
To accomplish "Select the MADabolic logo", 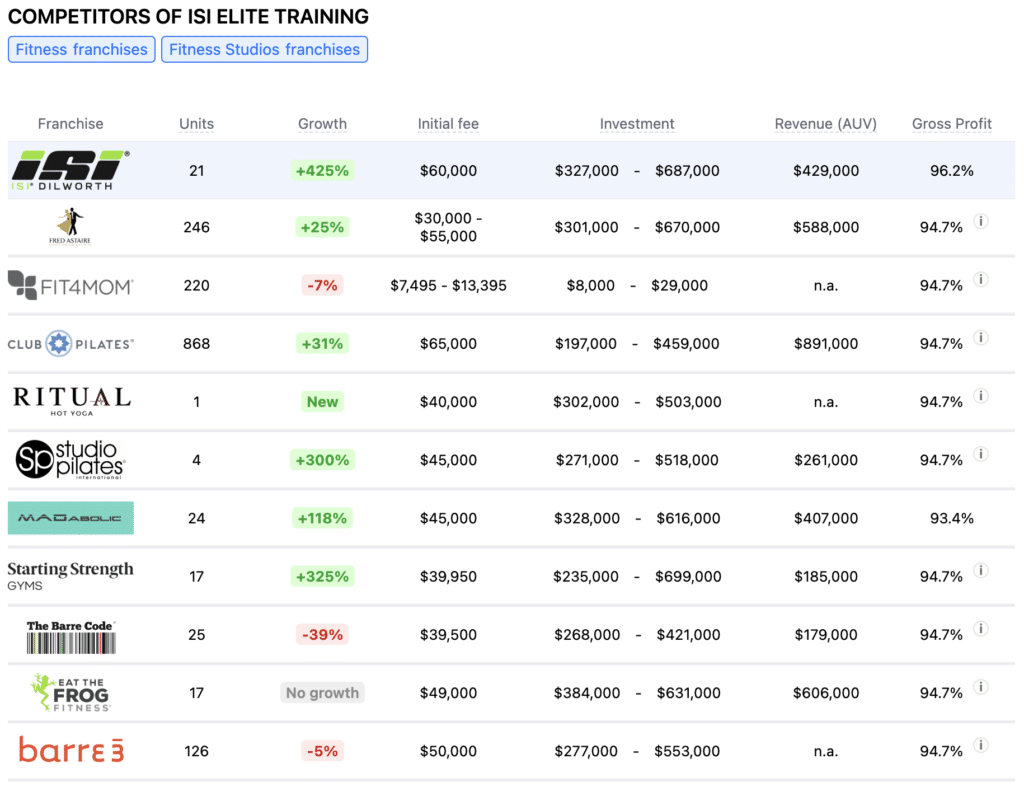I will 71,518.
